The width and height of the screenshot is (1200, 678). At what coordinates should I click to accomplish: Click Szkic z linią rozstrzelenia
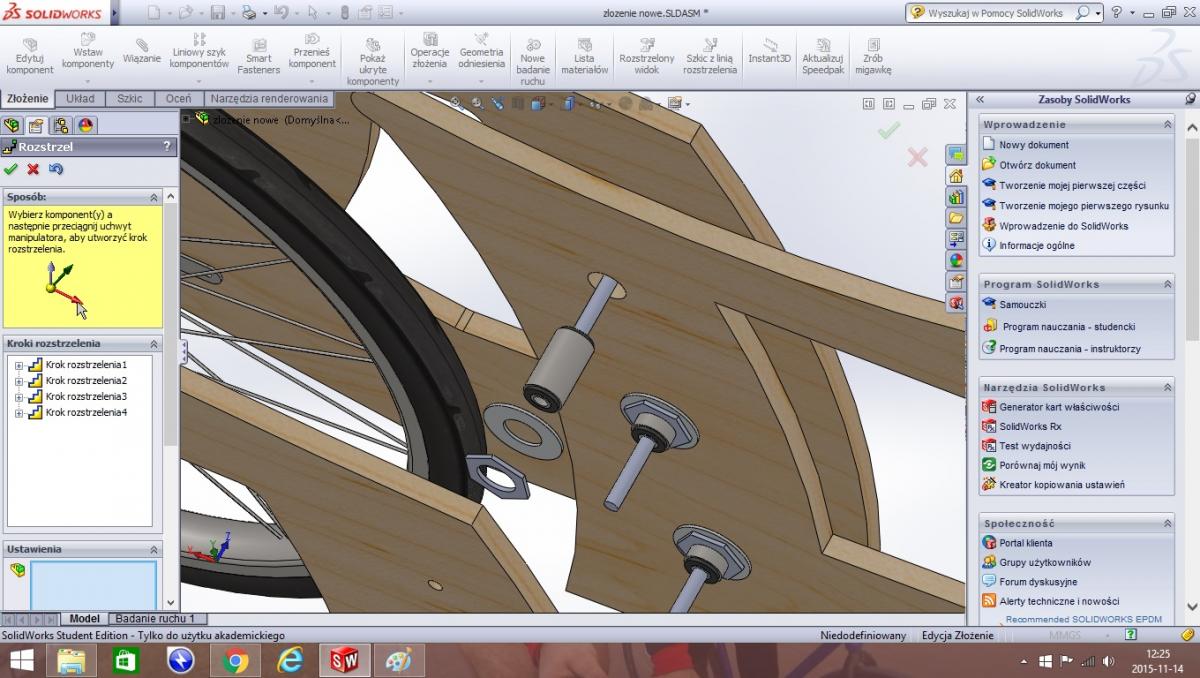click(710, 57)
